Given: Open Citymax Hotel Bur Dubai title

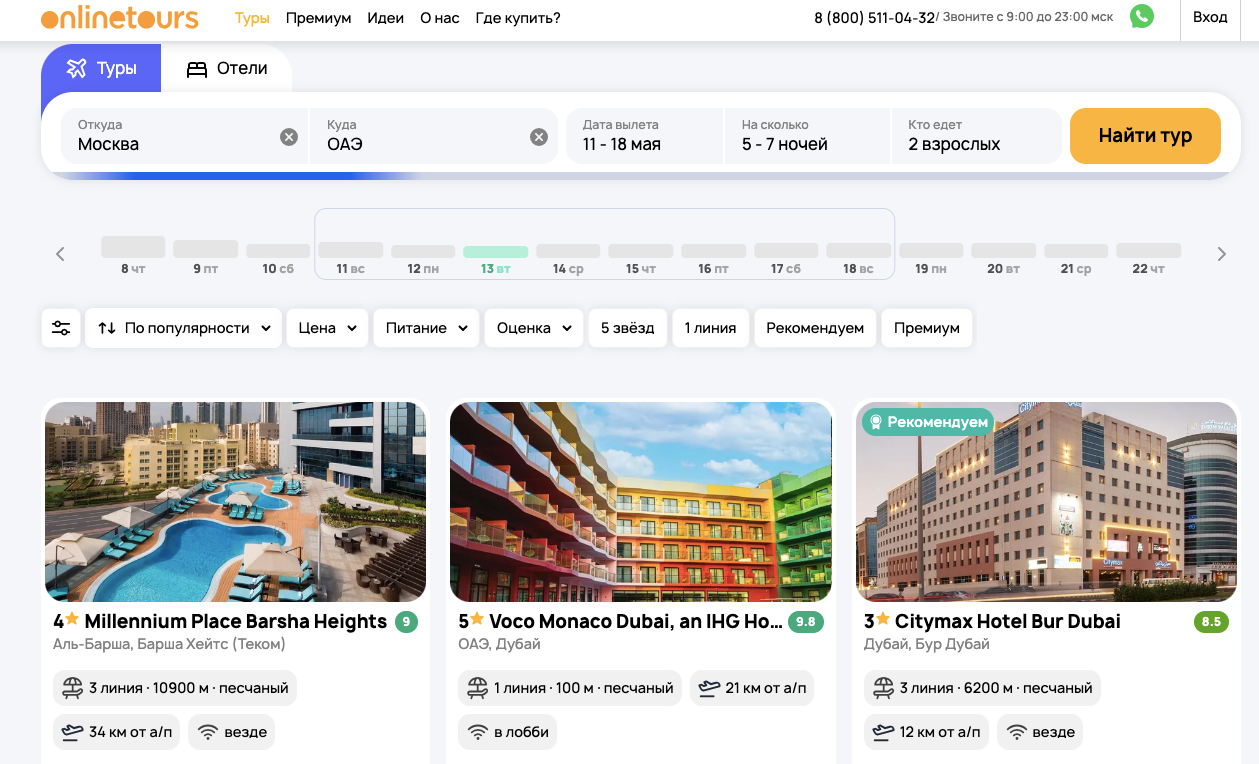Looking at the screenshot, I should (x=992, y=622).
